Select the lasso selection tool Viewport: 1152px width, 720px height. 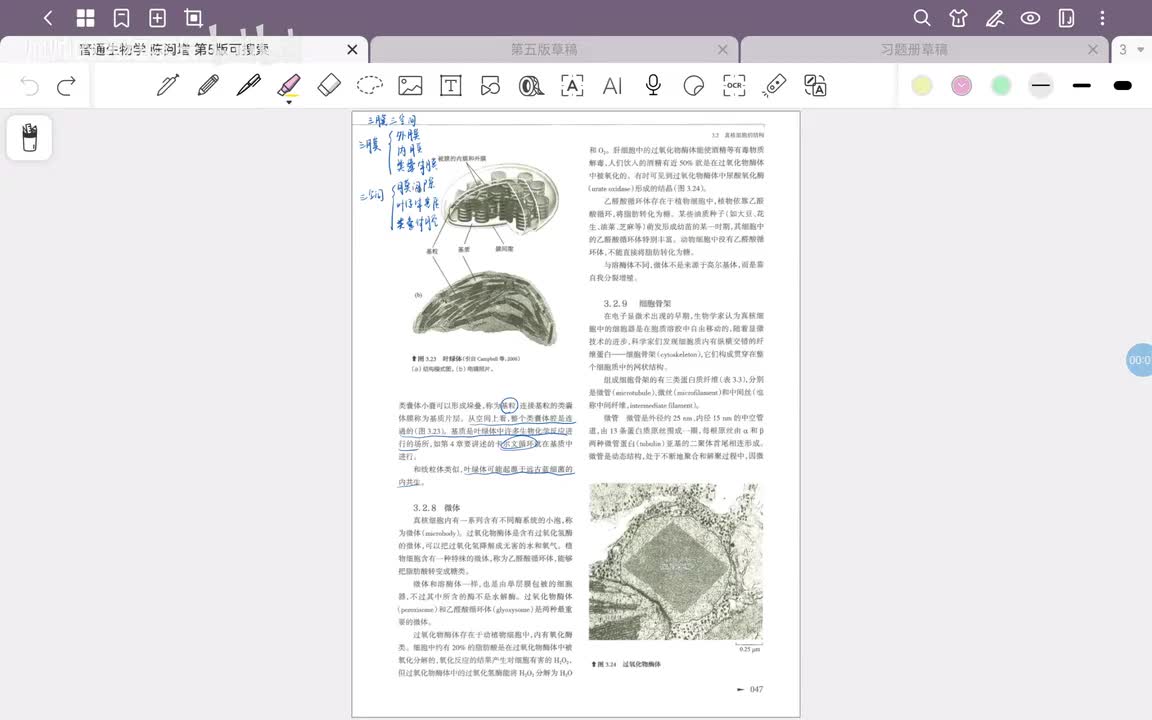click(370, 85)
